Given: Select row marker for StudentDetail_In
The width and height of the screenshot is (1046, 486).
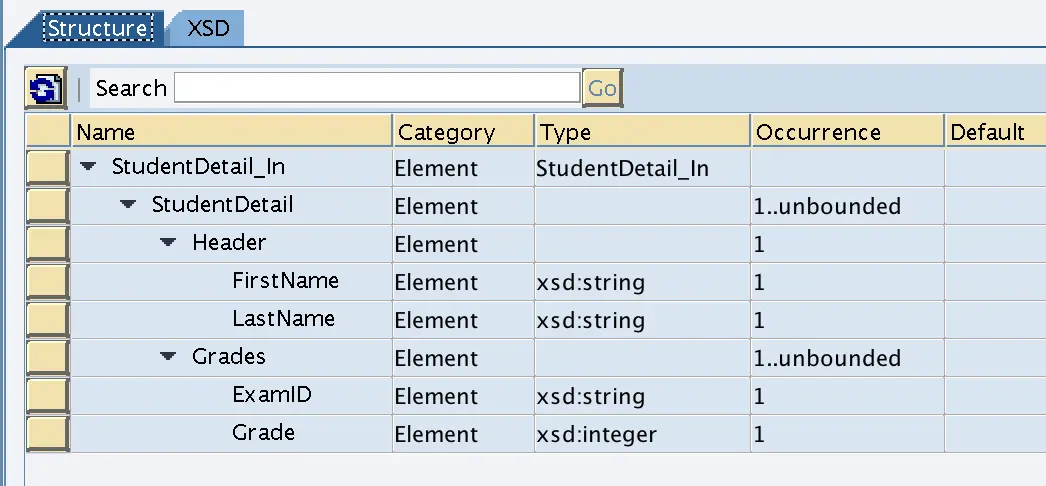Looking at the screenshot, I should click(47, 167).
